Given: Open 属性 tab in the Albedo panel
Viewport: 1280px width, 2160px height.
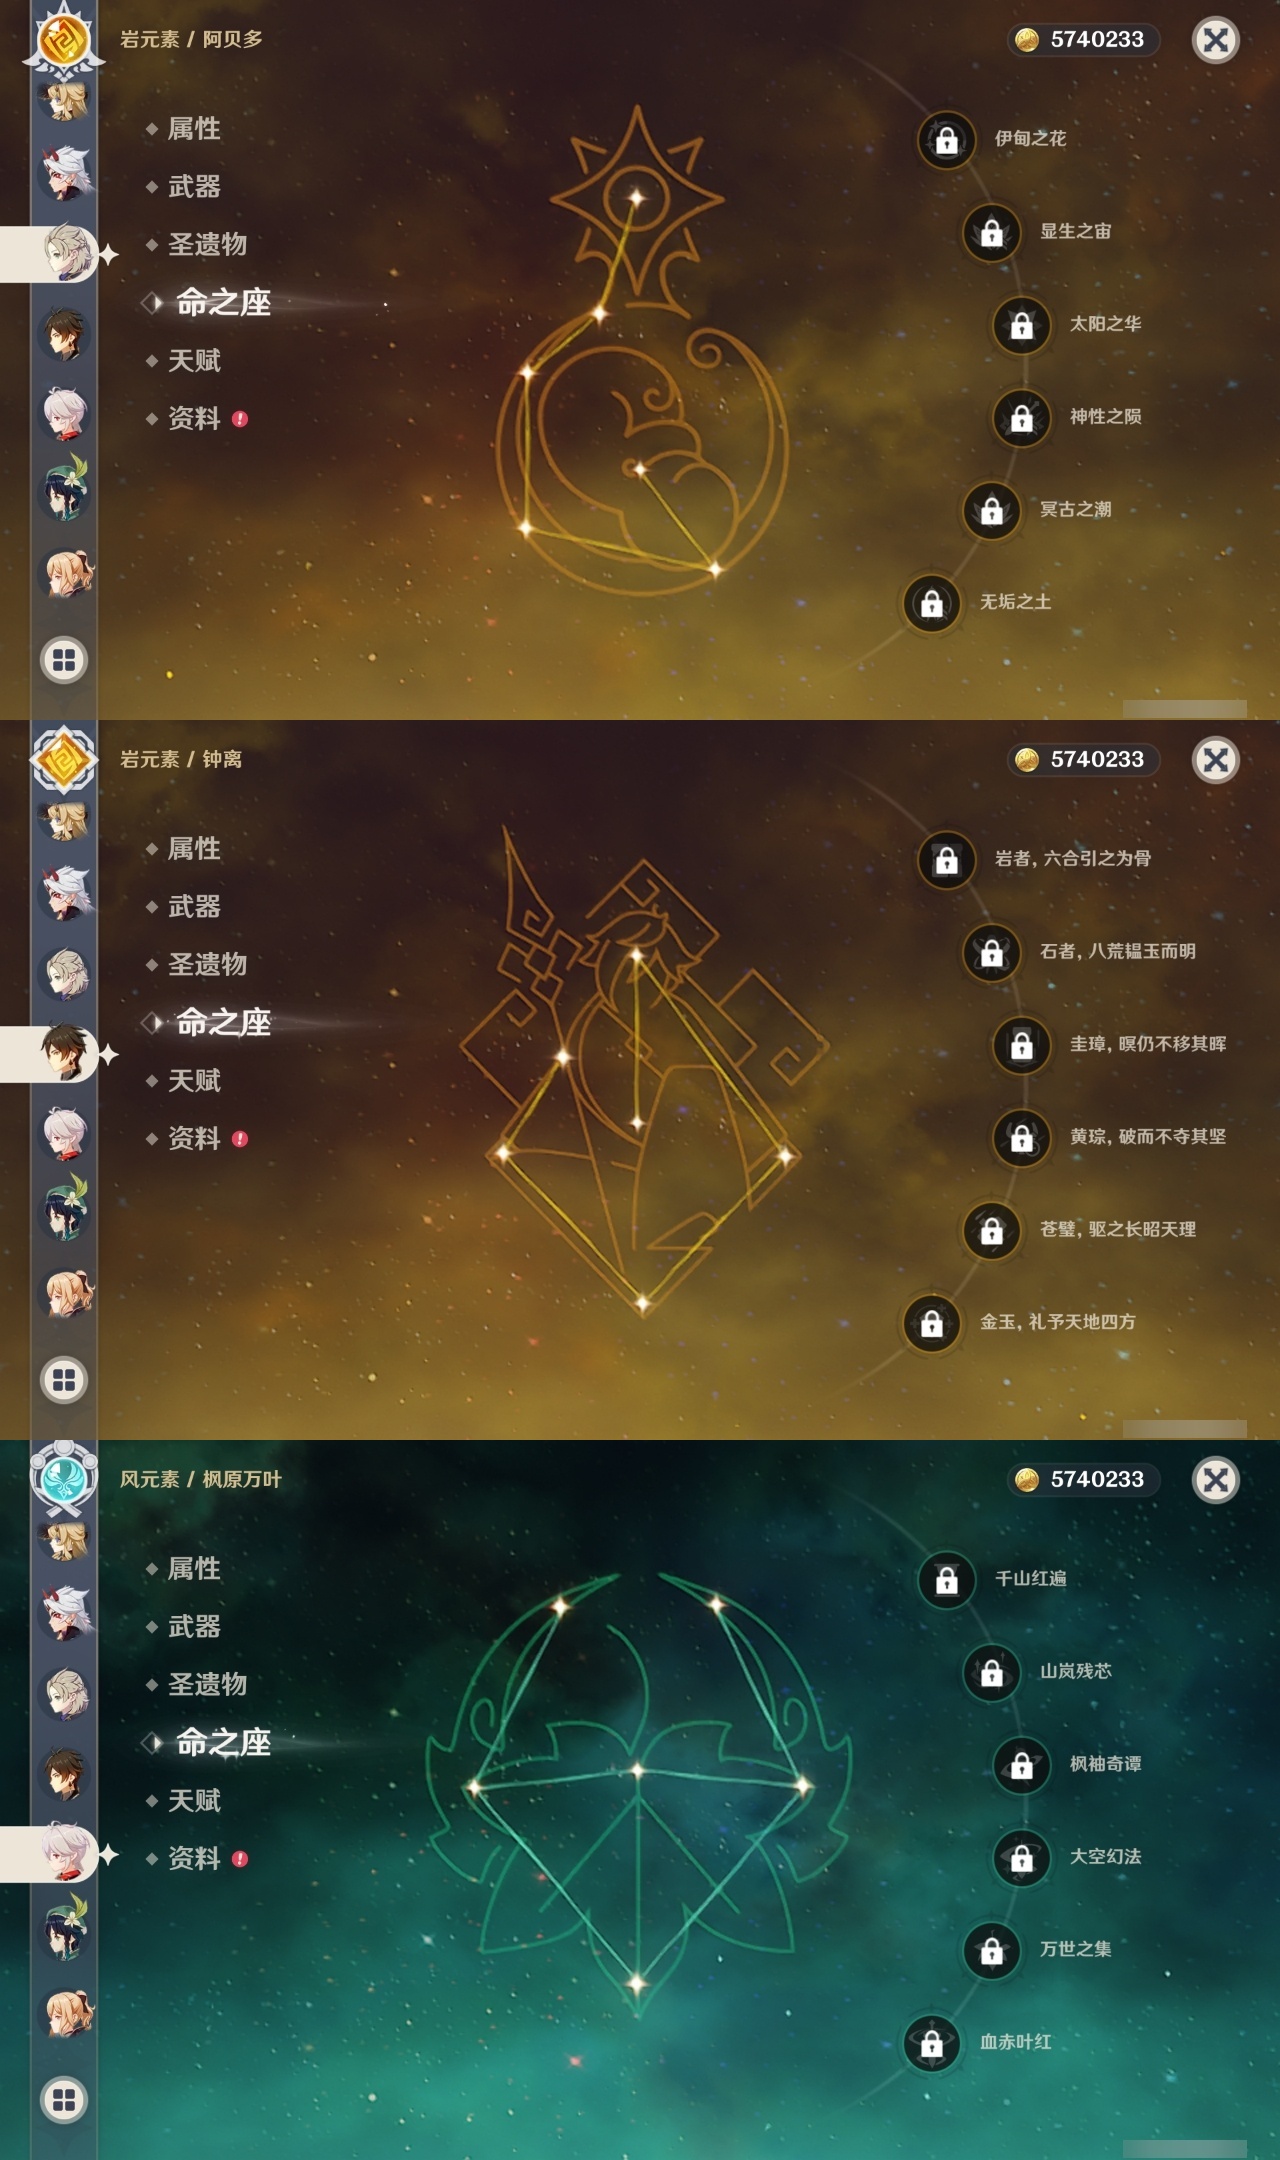Looking at the screenshot, I should pyautogui.click(x=194, y=128).
